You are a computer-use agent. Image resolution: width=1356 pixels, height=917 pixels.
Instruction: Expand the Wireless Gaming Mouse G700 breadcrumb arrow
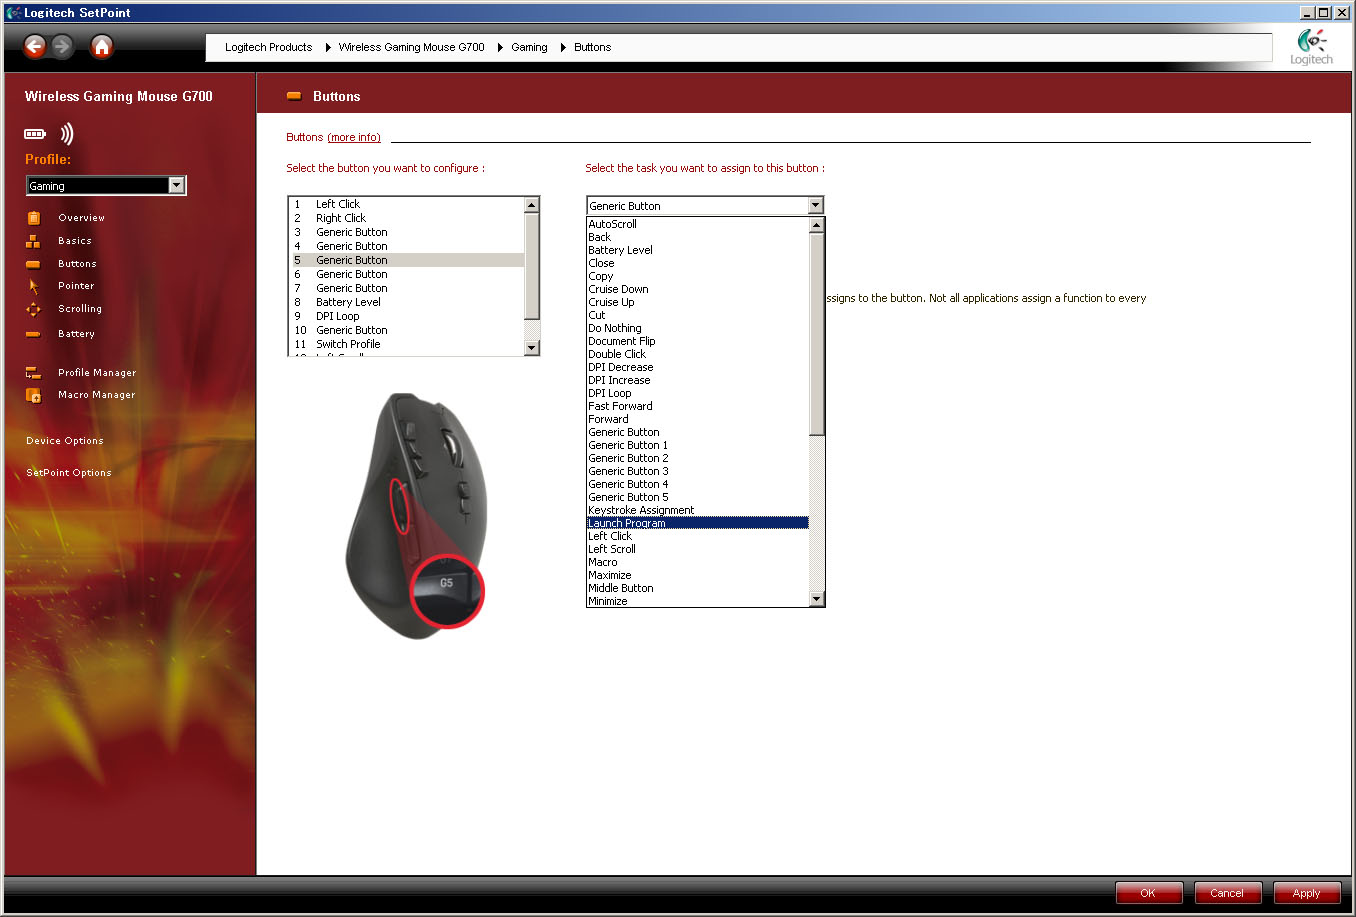500,47
